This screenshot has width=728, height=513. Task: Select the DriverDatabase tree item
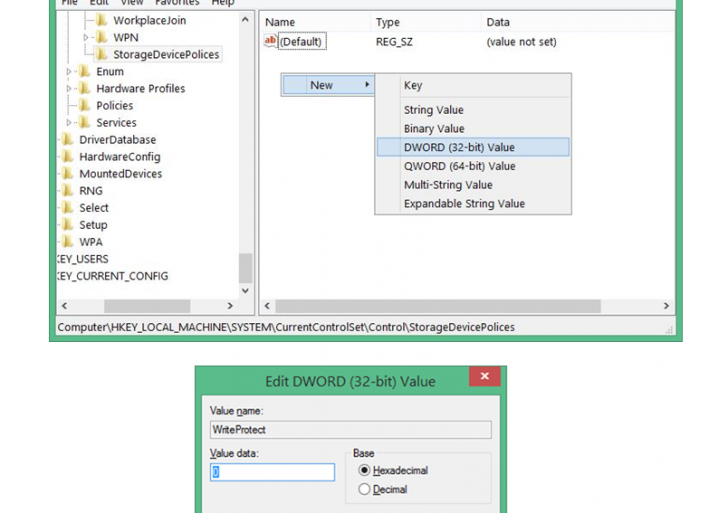click(x=117, y=140)
